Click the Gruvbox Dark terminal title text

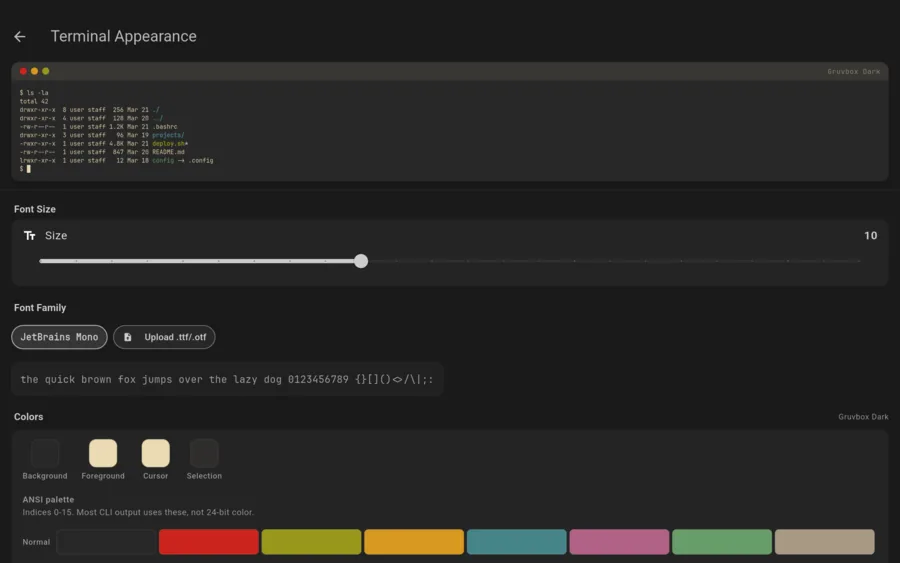point(854,72)
